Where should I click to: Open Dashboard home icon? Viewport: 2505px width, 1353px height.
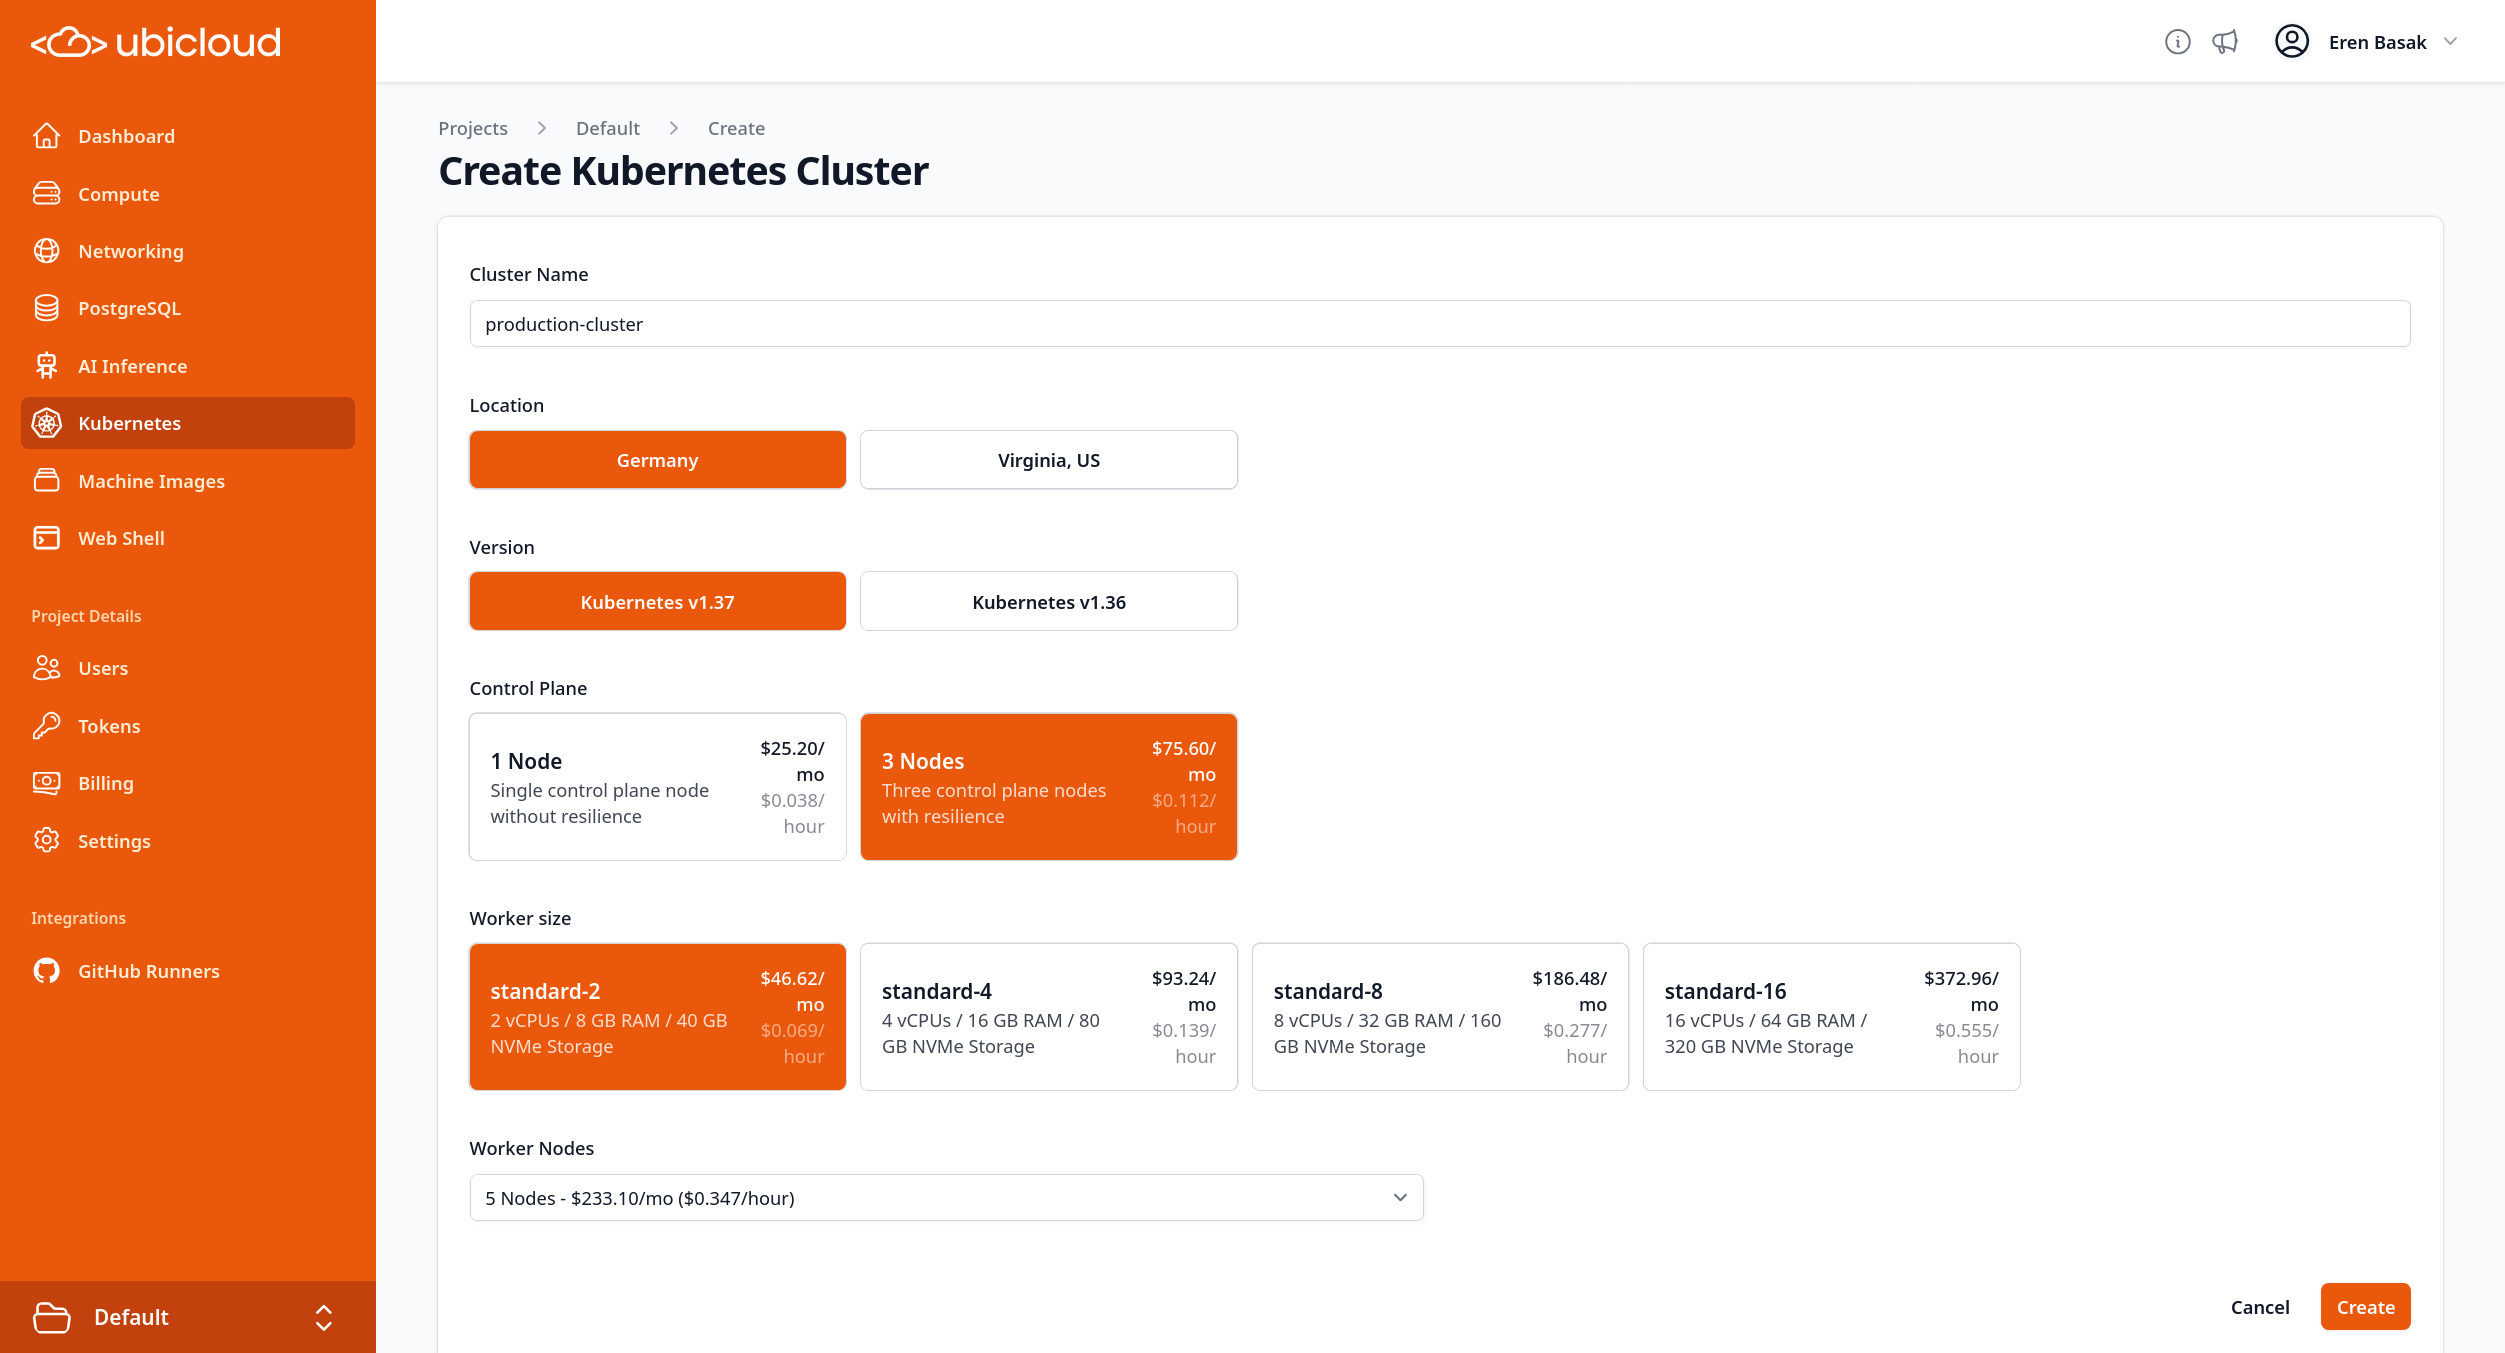[46, 136]
